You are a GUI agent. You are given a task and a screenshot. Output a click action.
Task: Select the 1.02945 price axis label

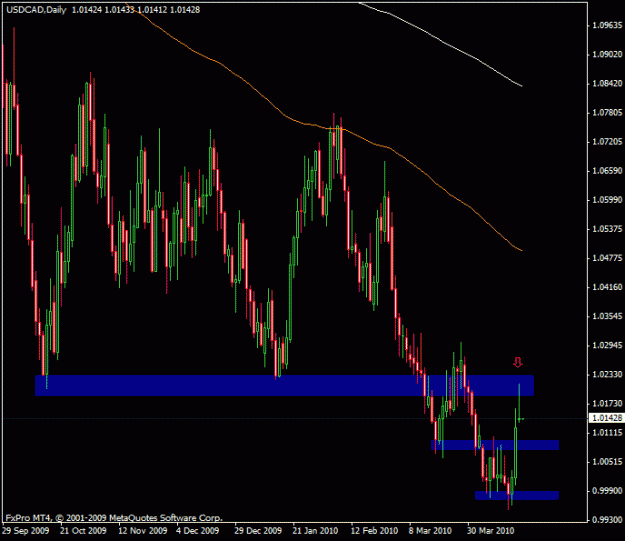click(x=607, y=345)
